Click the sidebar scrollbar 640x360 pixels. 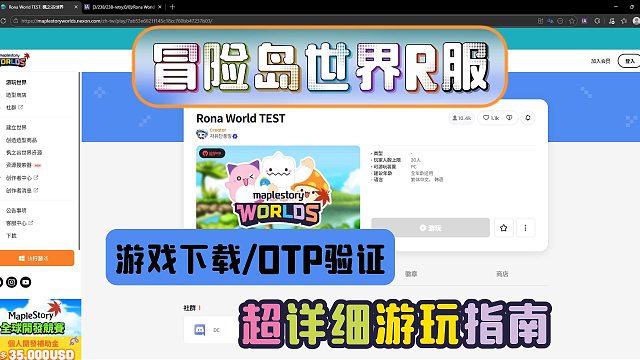point(79,161)
